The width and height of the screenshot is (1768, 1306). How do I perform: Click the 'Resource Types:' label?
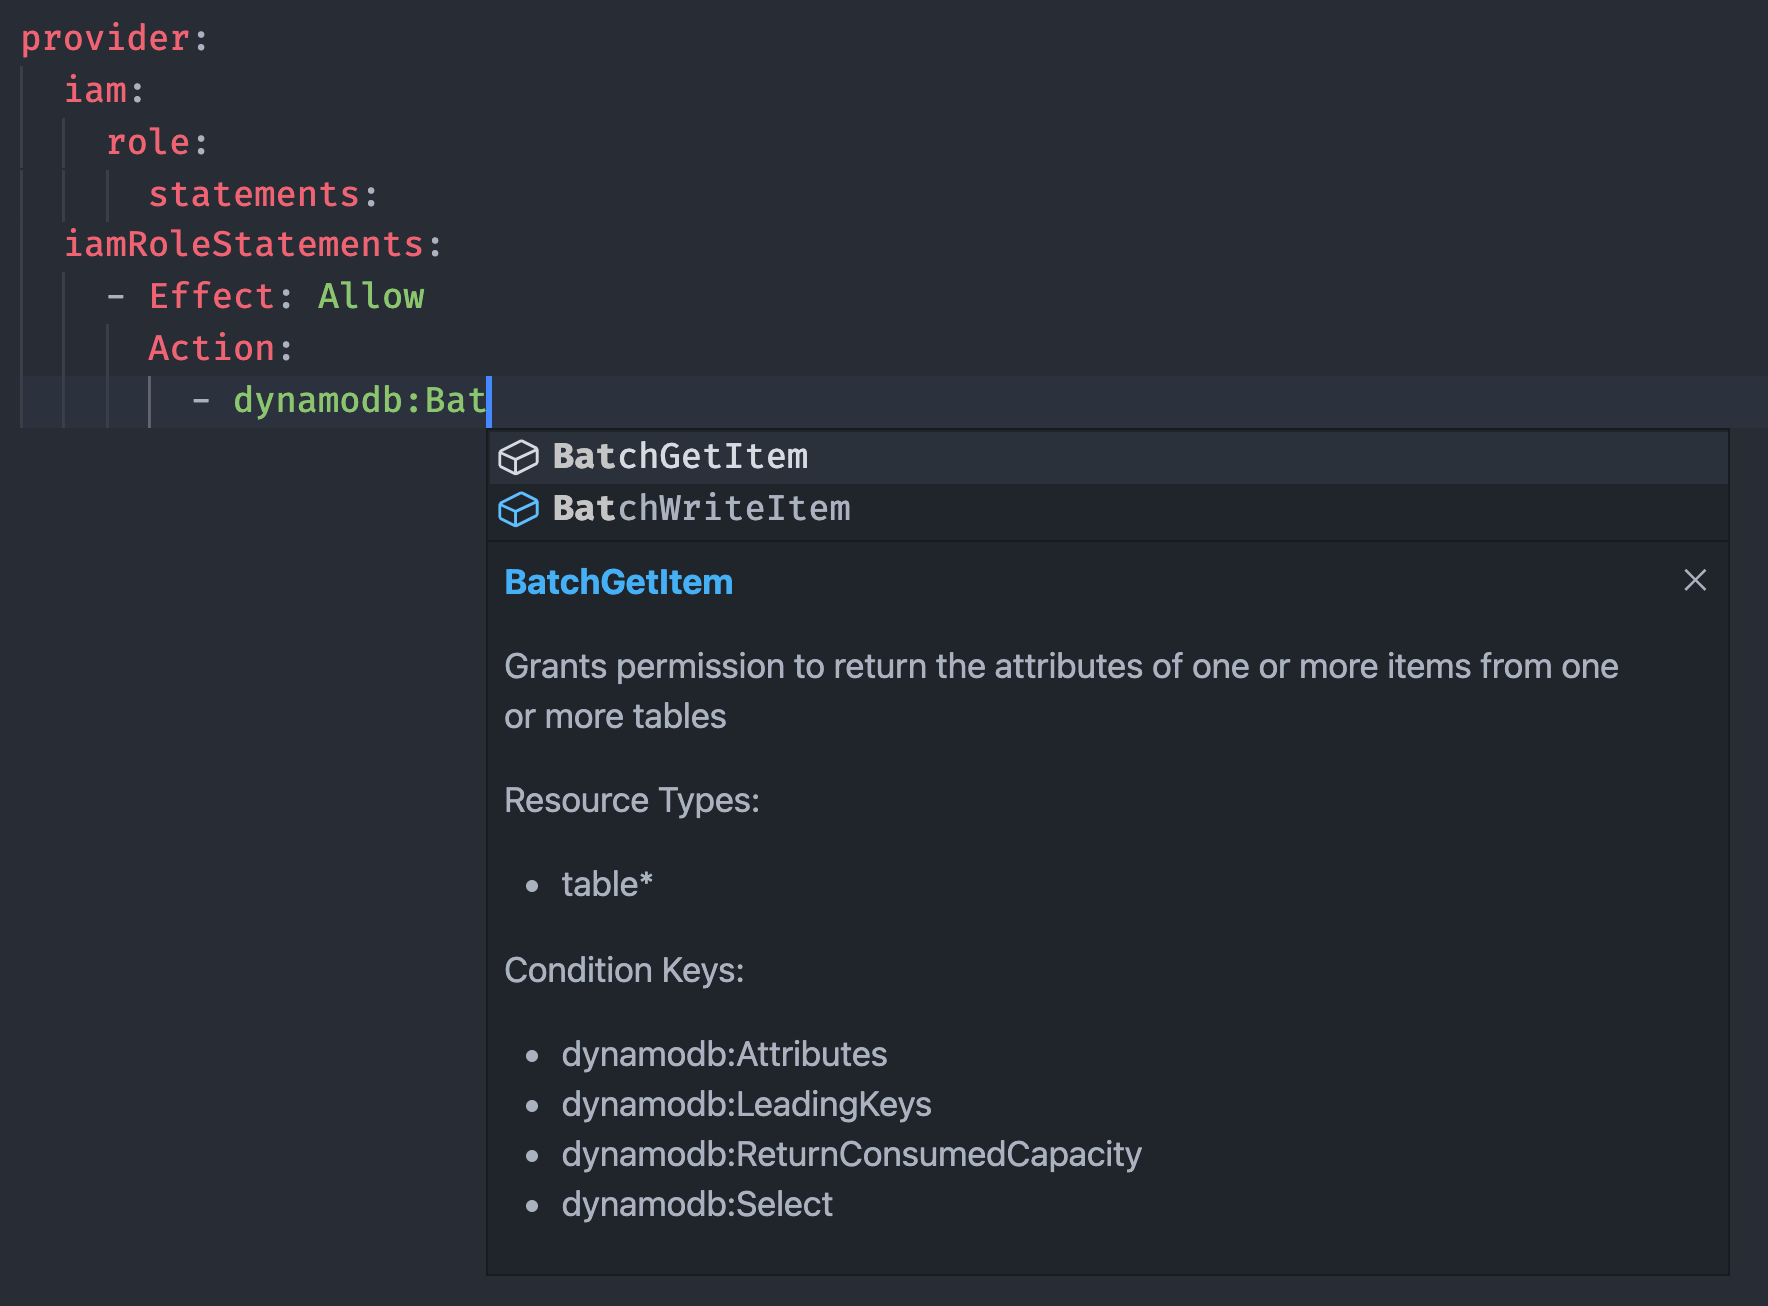632,800
